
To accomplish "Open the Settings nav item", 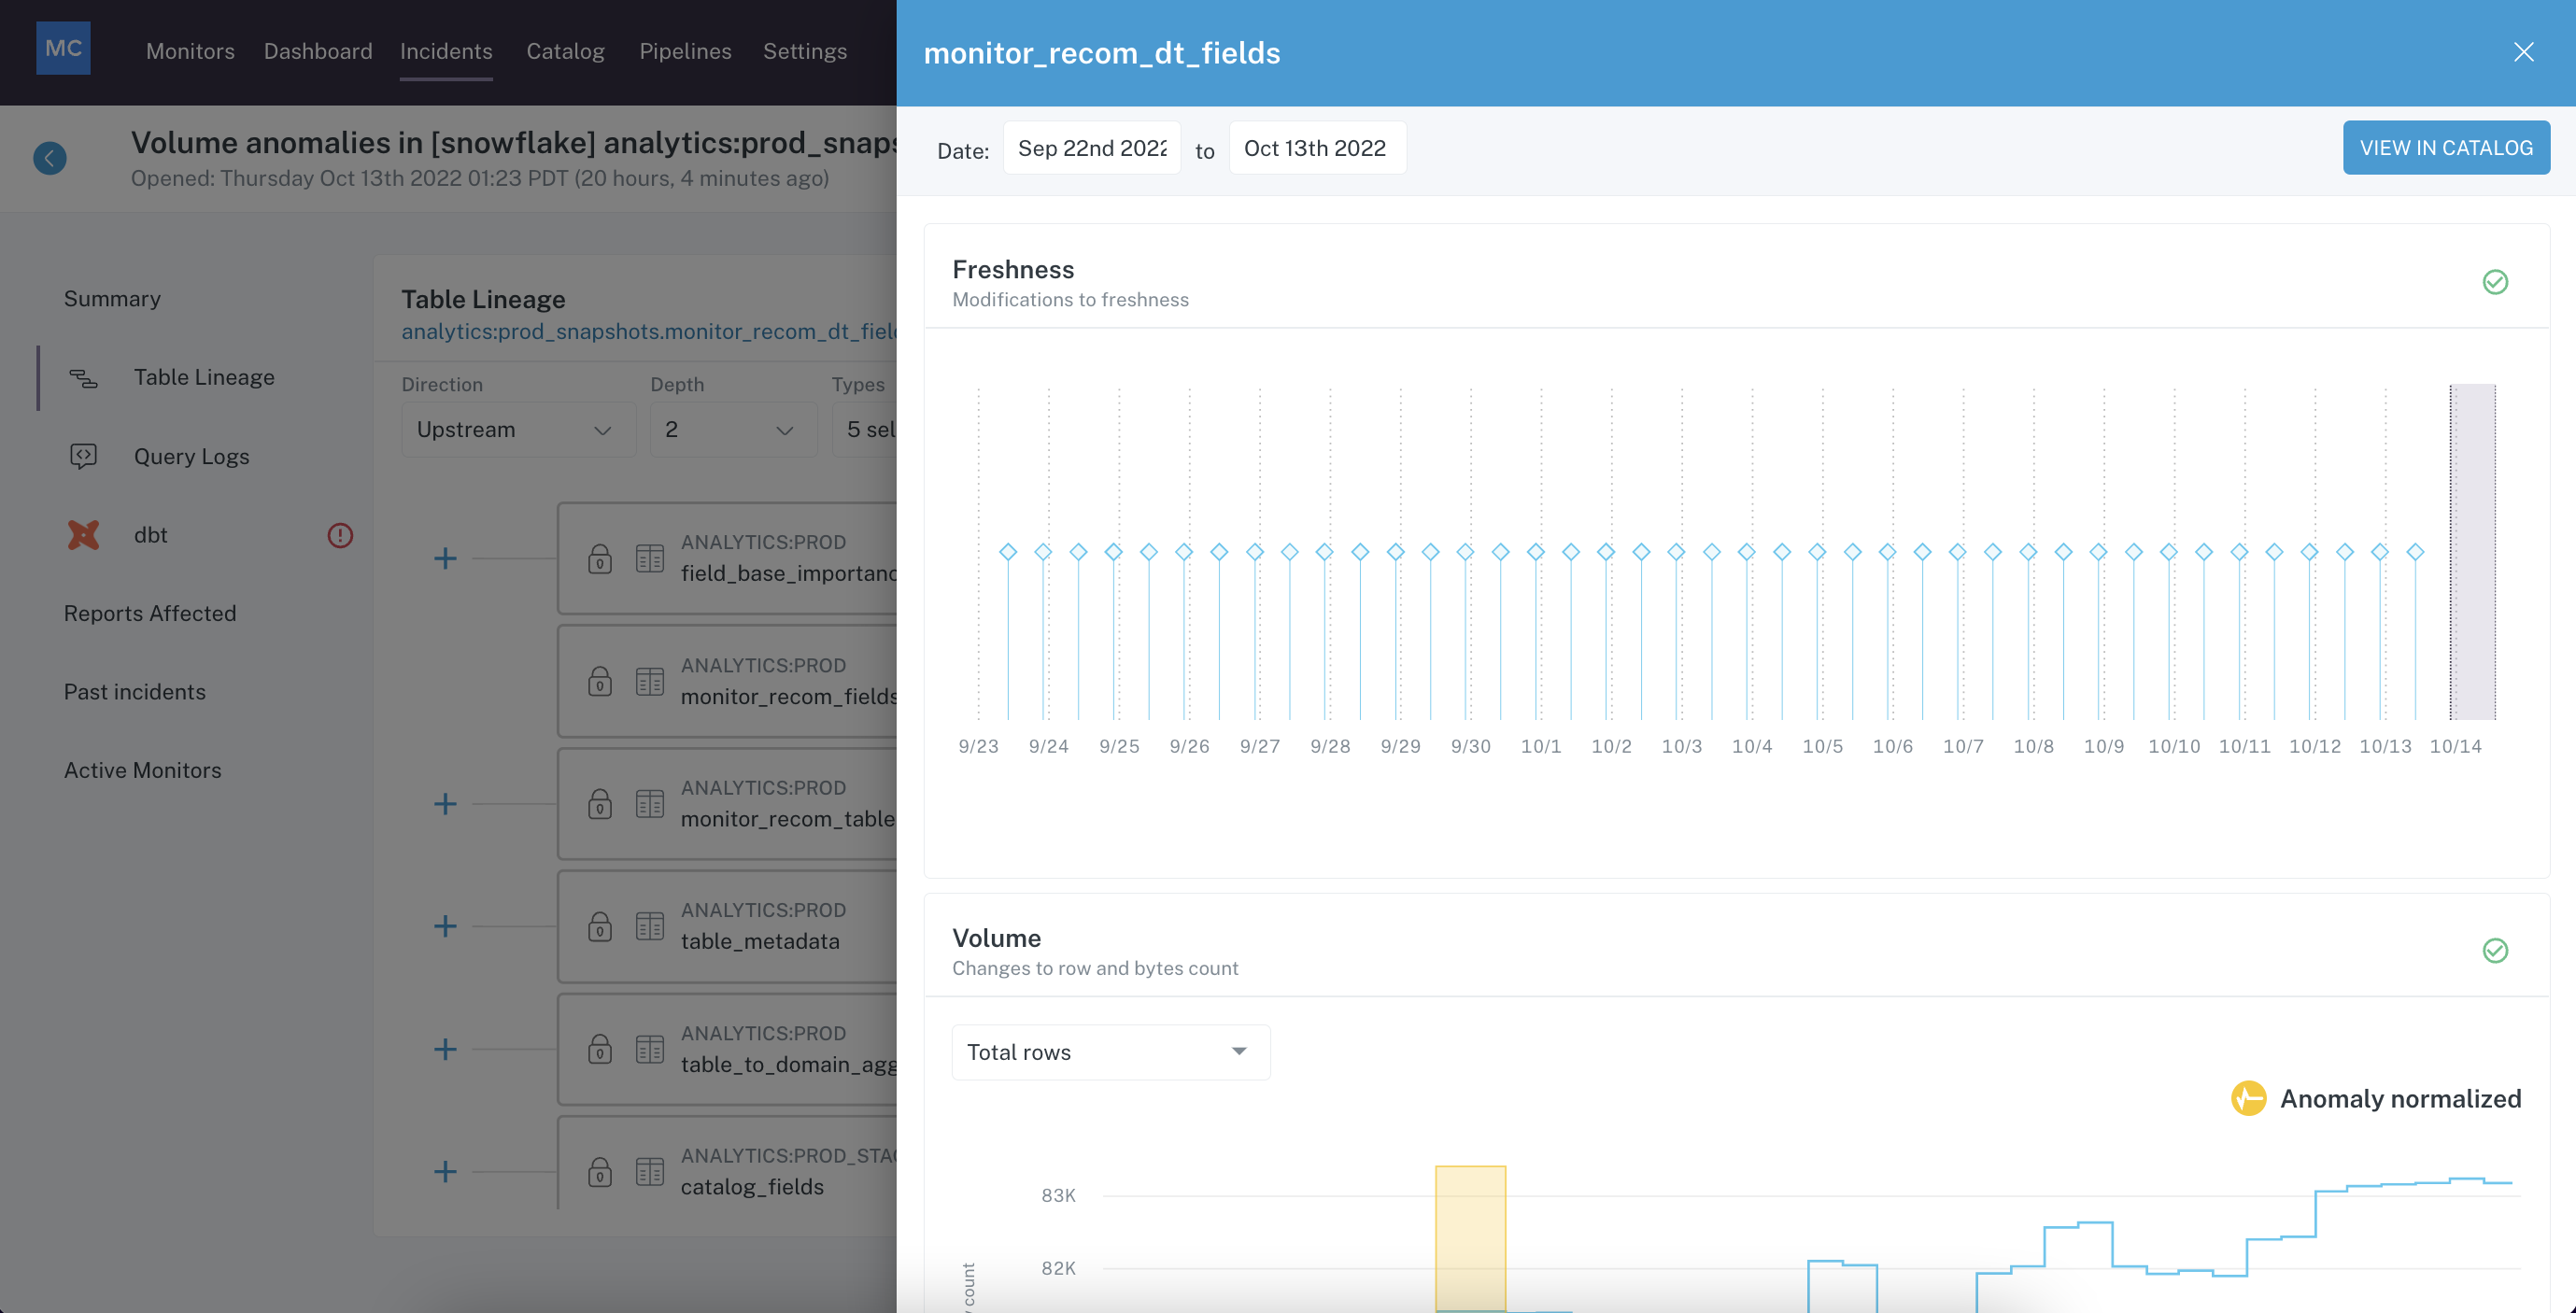I will (x=805, y=51).
